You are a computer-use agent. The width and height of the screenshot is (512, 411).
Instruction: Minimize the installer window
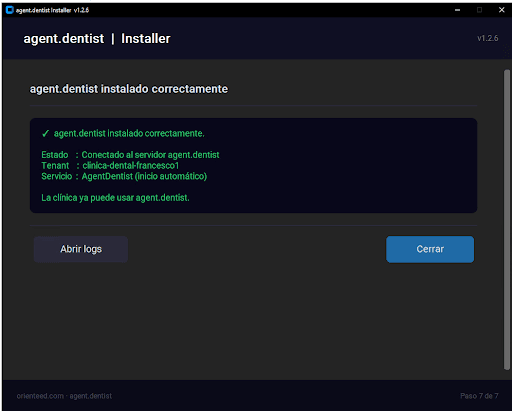pyautogui.click(x=457, y=10)
